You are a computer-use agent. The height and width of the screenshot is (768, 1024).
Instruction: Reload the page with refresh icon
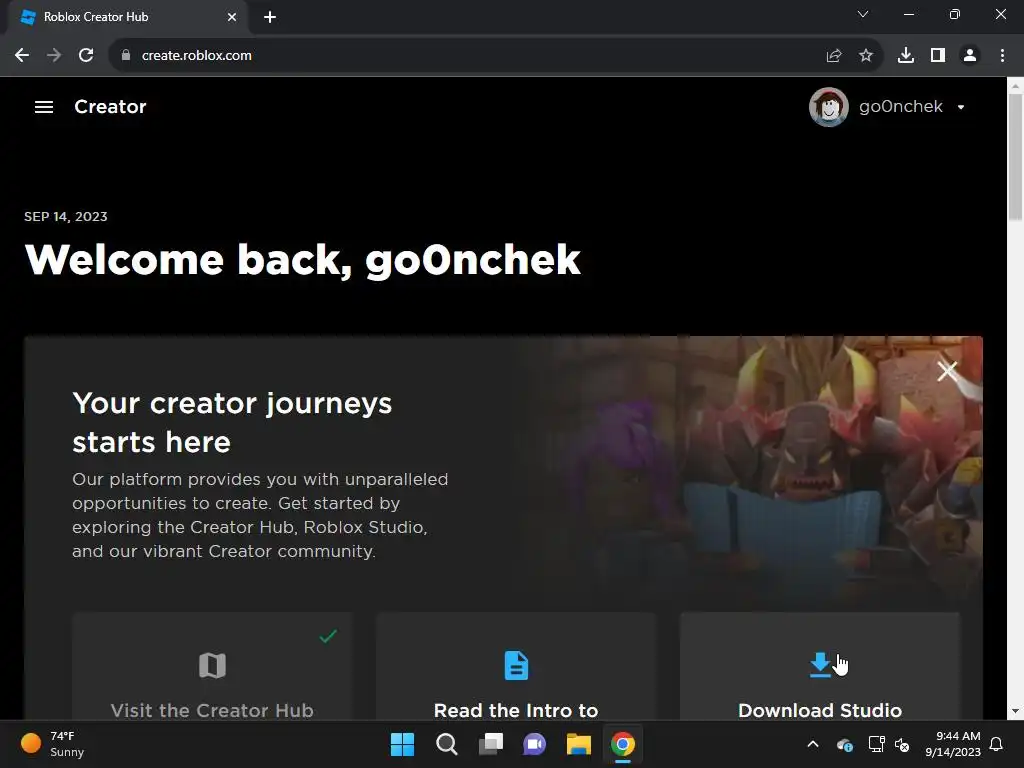click(x=86, y=56)
